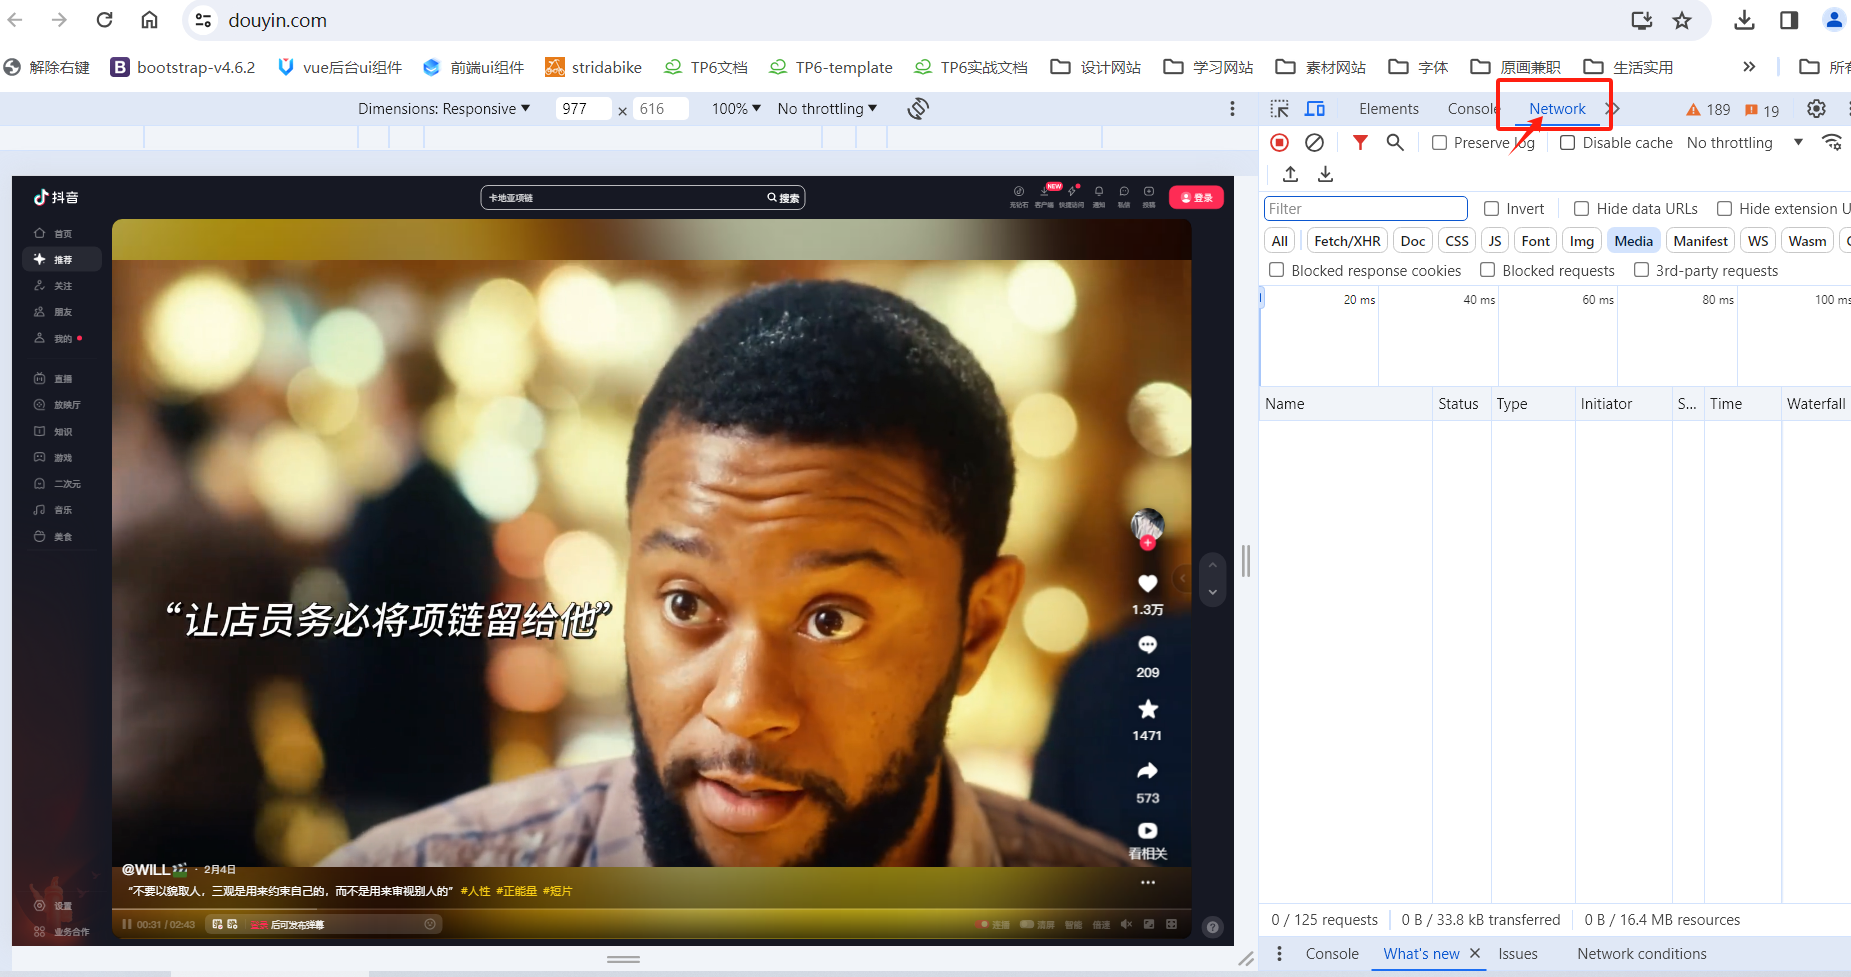Click the Filter input field
This screenshot has height=977, width=1851.
pyautogui.click(x=1365, y=209)
